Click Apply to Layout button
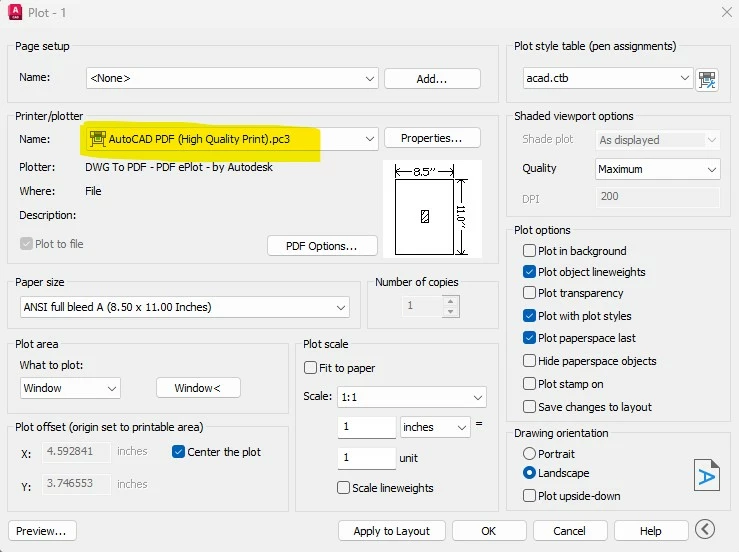The width and height of the screenshot is (739, 552). 392,531
